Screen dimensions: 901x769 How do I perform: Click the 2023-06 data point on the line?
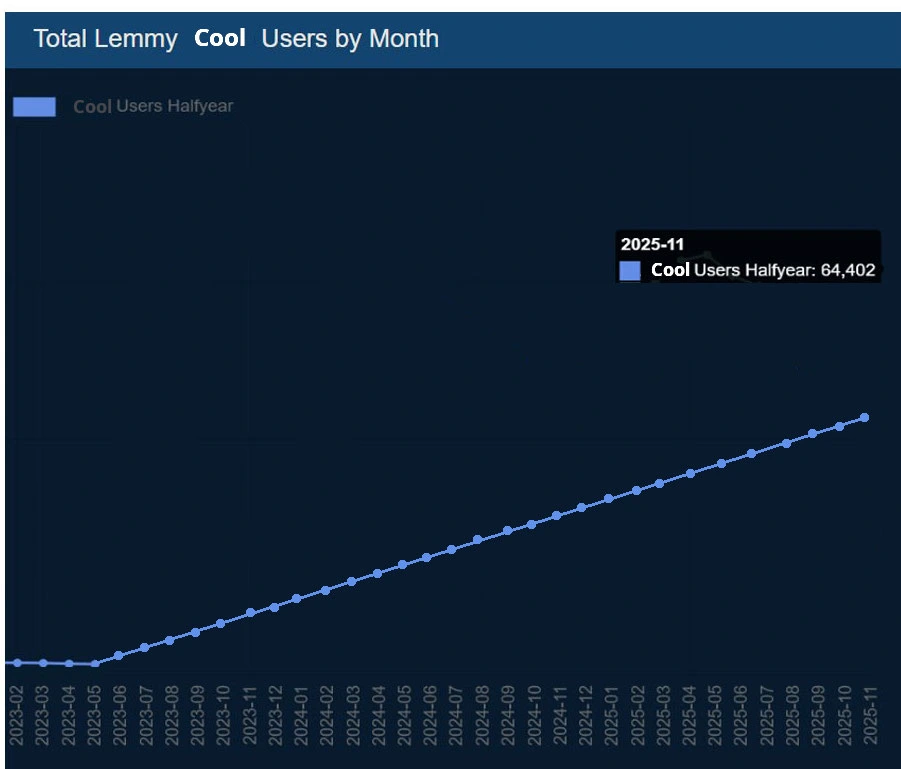click(119, 655)
